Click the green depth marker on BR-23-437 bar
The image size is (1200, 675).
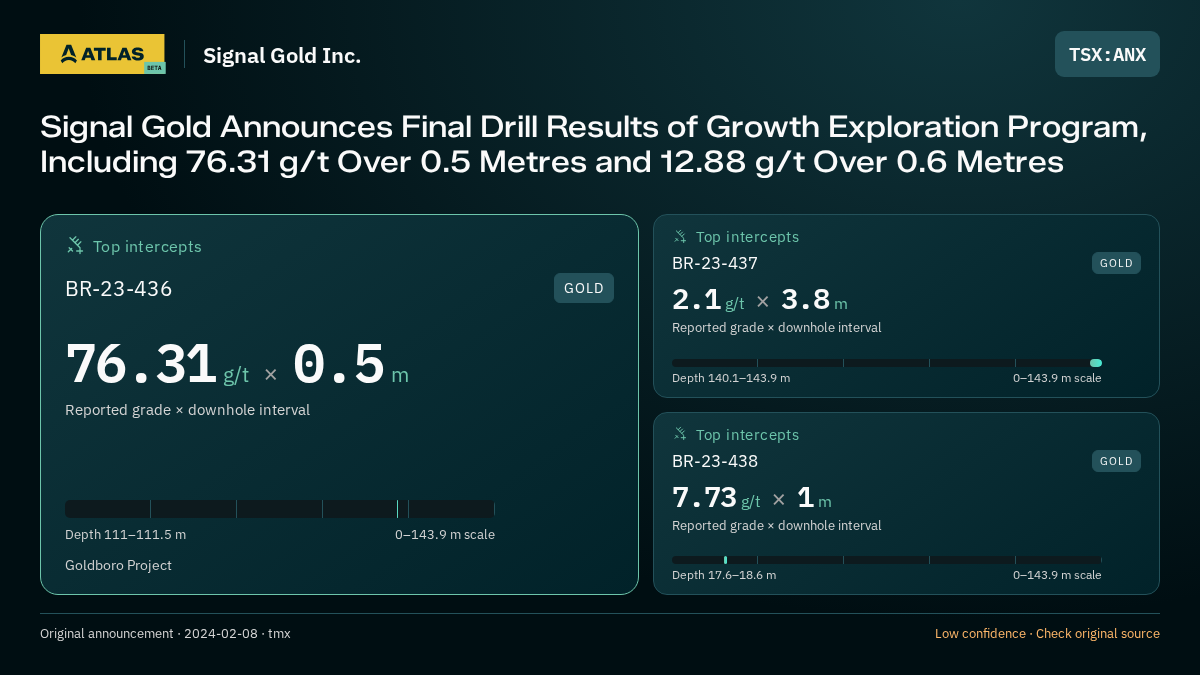(1096, 363)
